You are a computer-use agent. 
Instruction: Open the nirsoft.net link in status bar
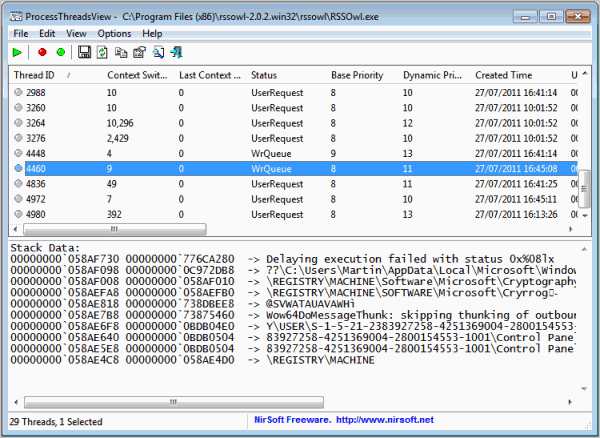(385, 420)
